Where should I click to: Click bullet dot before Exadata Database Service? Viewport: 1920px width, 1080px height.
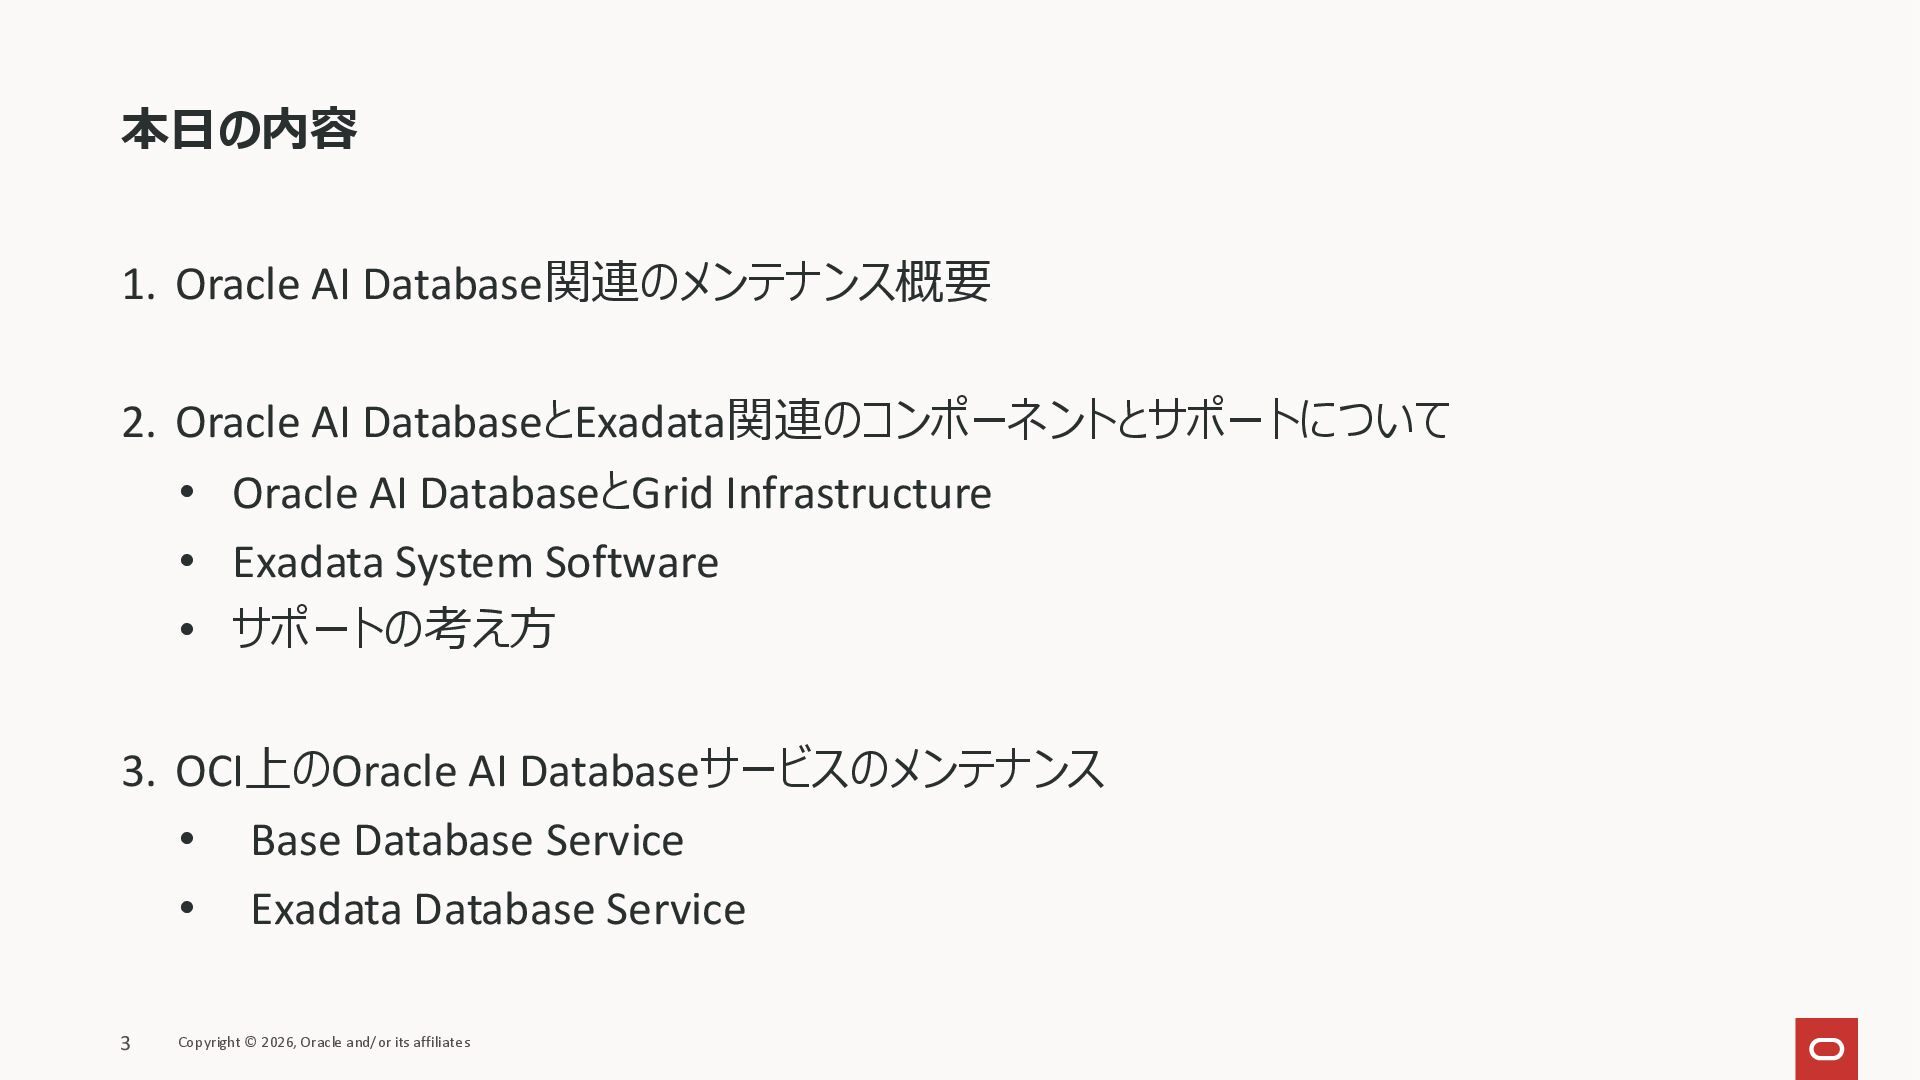coord(187,909)
